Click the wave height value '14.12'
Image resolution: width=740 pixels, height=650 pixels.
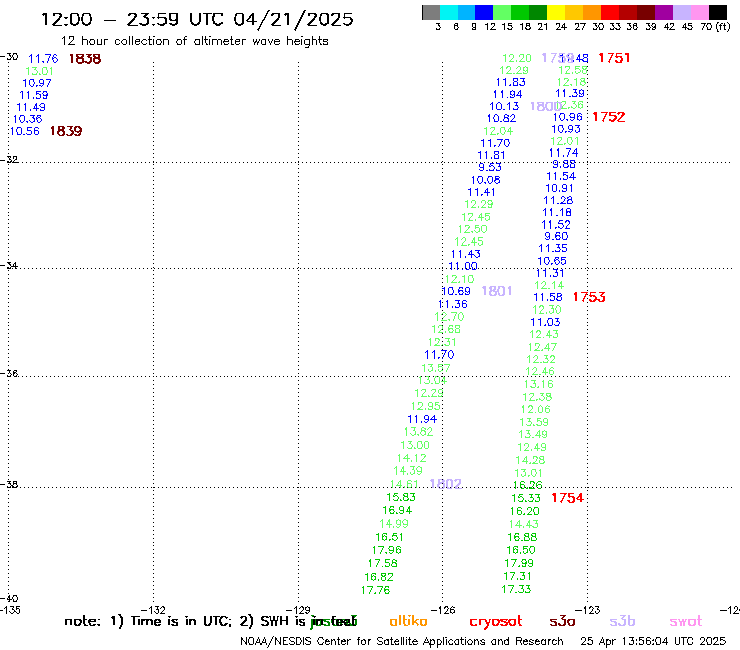pyautogui.click(x=412, y=458)
